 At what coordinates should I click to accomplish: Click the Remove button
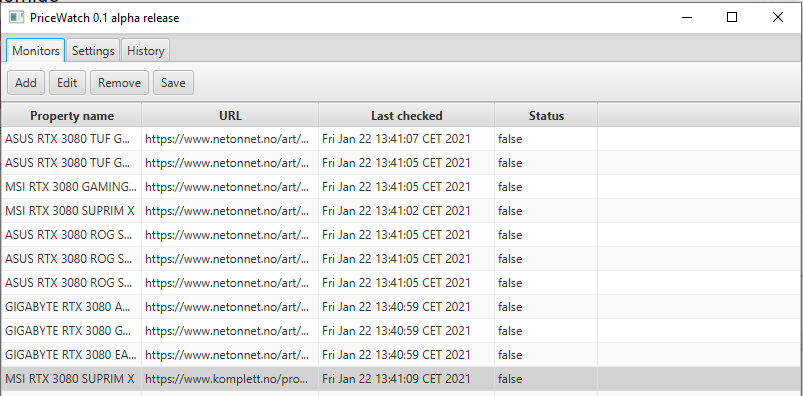tap(119, 82)
